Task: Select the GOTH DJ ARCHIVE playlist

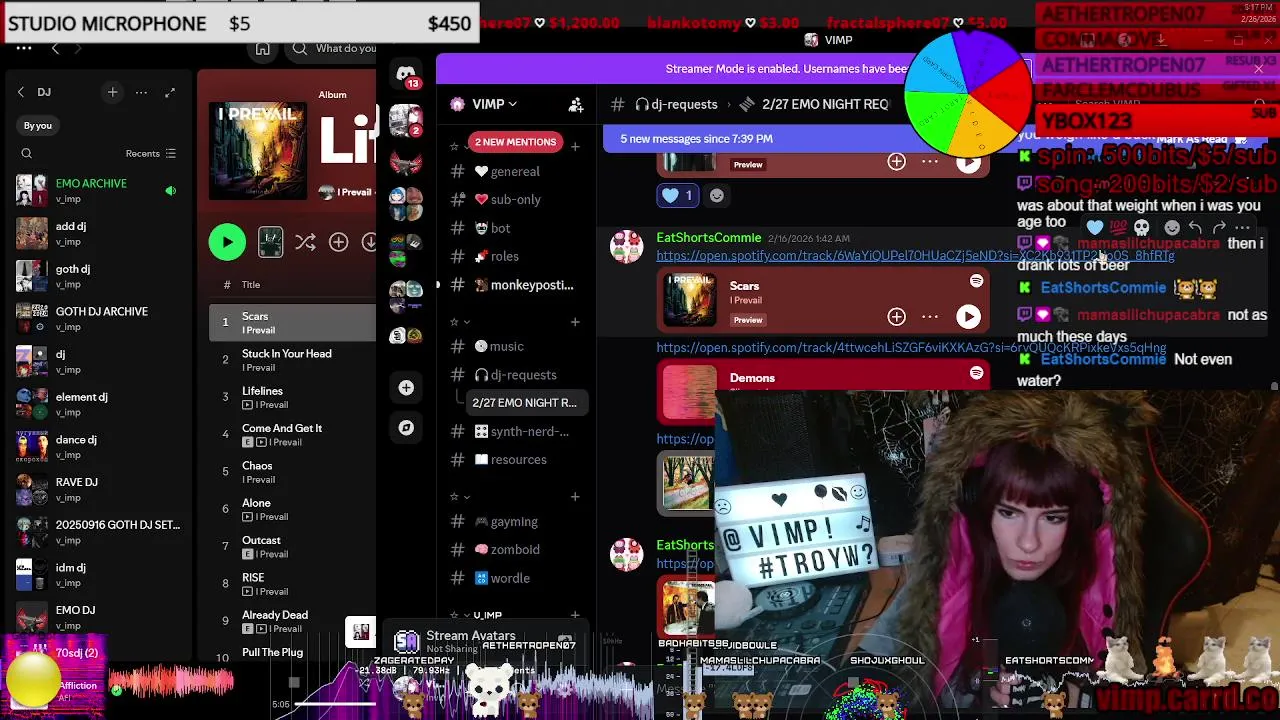Action: [98, 318]
